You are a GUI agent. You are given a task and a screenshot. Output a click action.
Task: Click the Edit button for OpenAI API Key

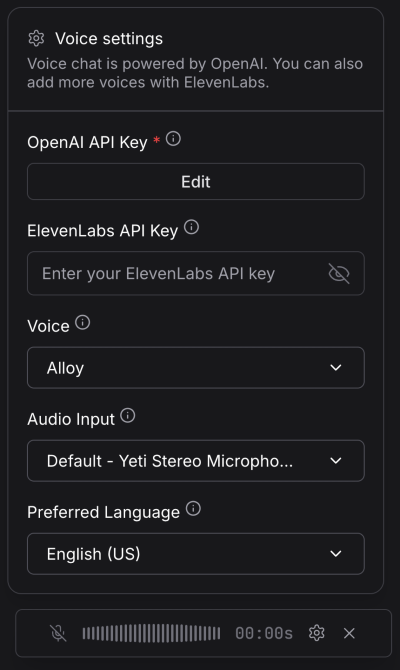point(196,182)
